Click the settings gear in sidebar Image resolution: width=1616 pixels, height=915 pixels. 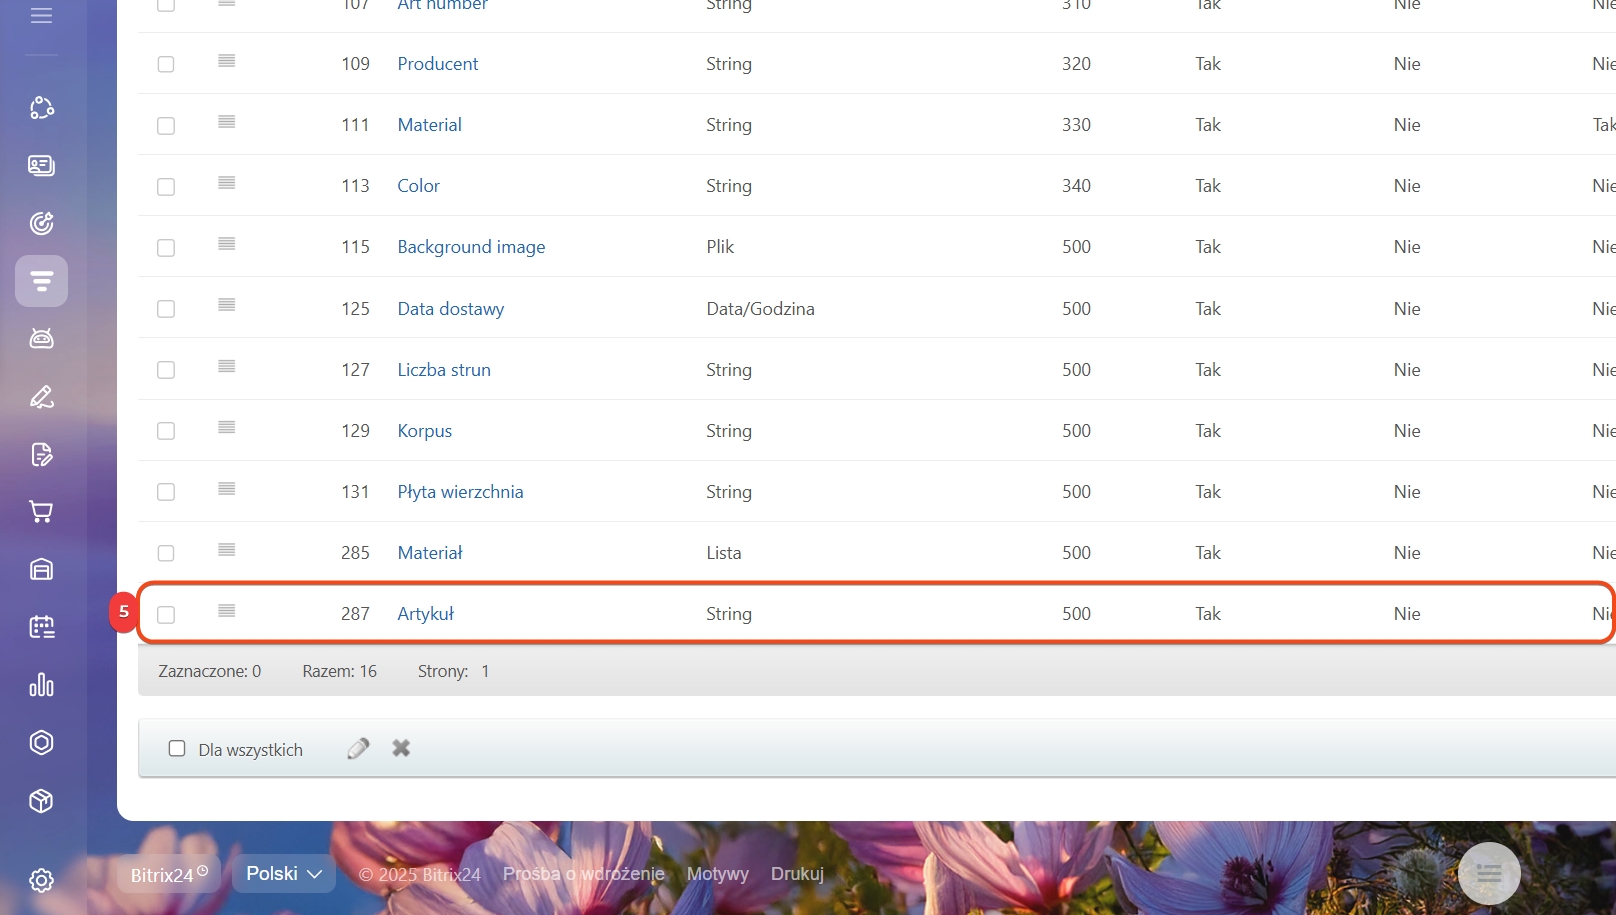coord(41,880)
